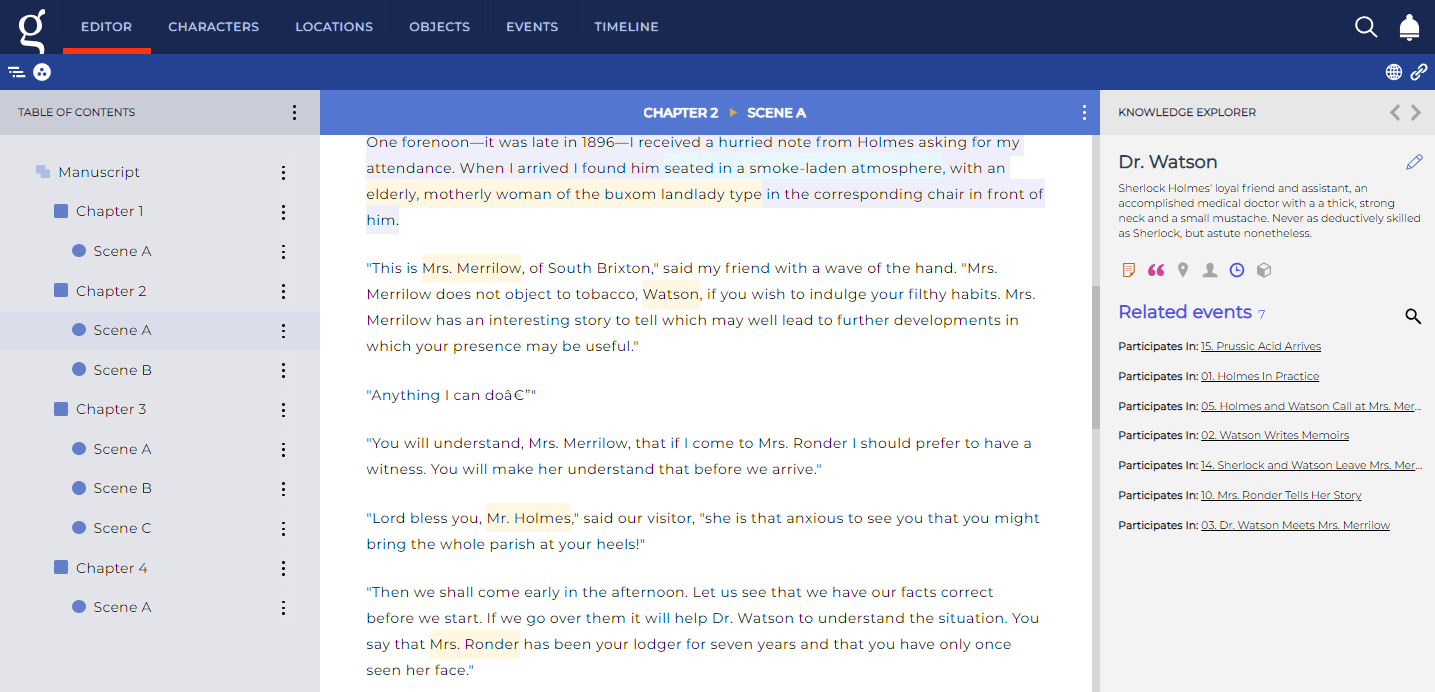Open options for Scene B under Chapter 2
Viewport: 1435px width, 692px height.
point(284,371)
